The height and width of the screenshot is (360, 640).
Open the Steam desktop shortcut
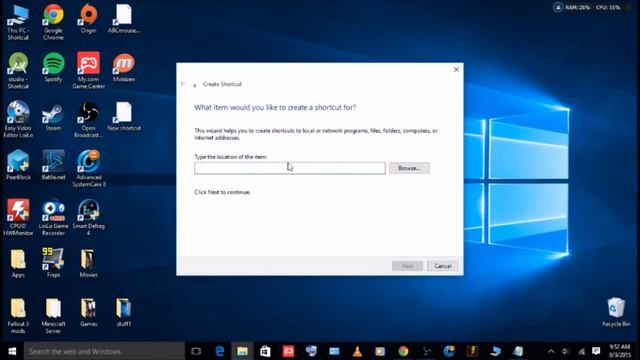point(53,116)
